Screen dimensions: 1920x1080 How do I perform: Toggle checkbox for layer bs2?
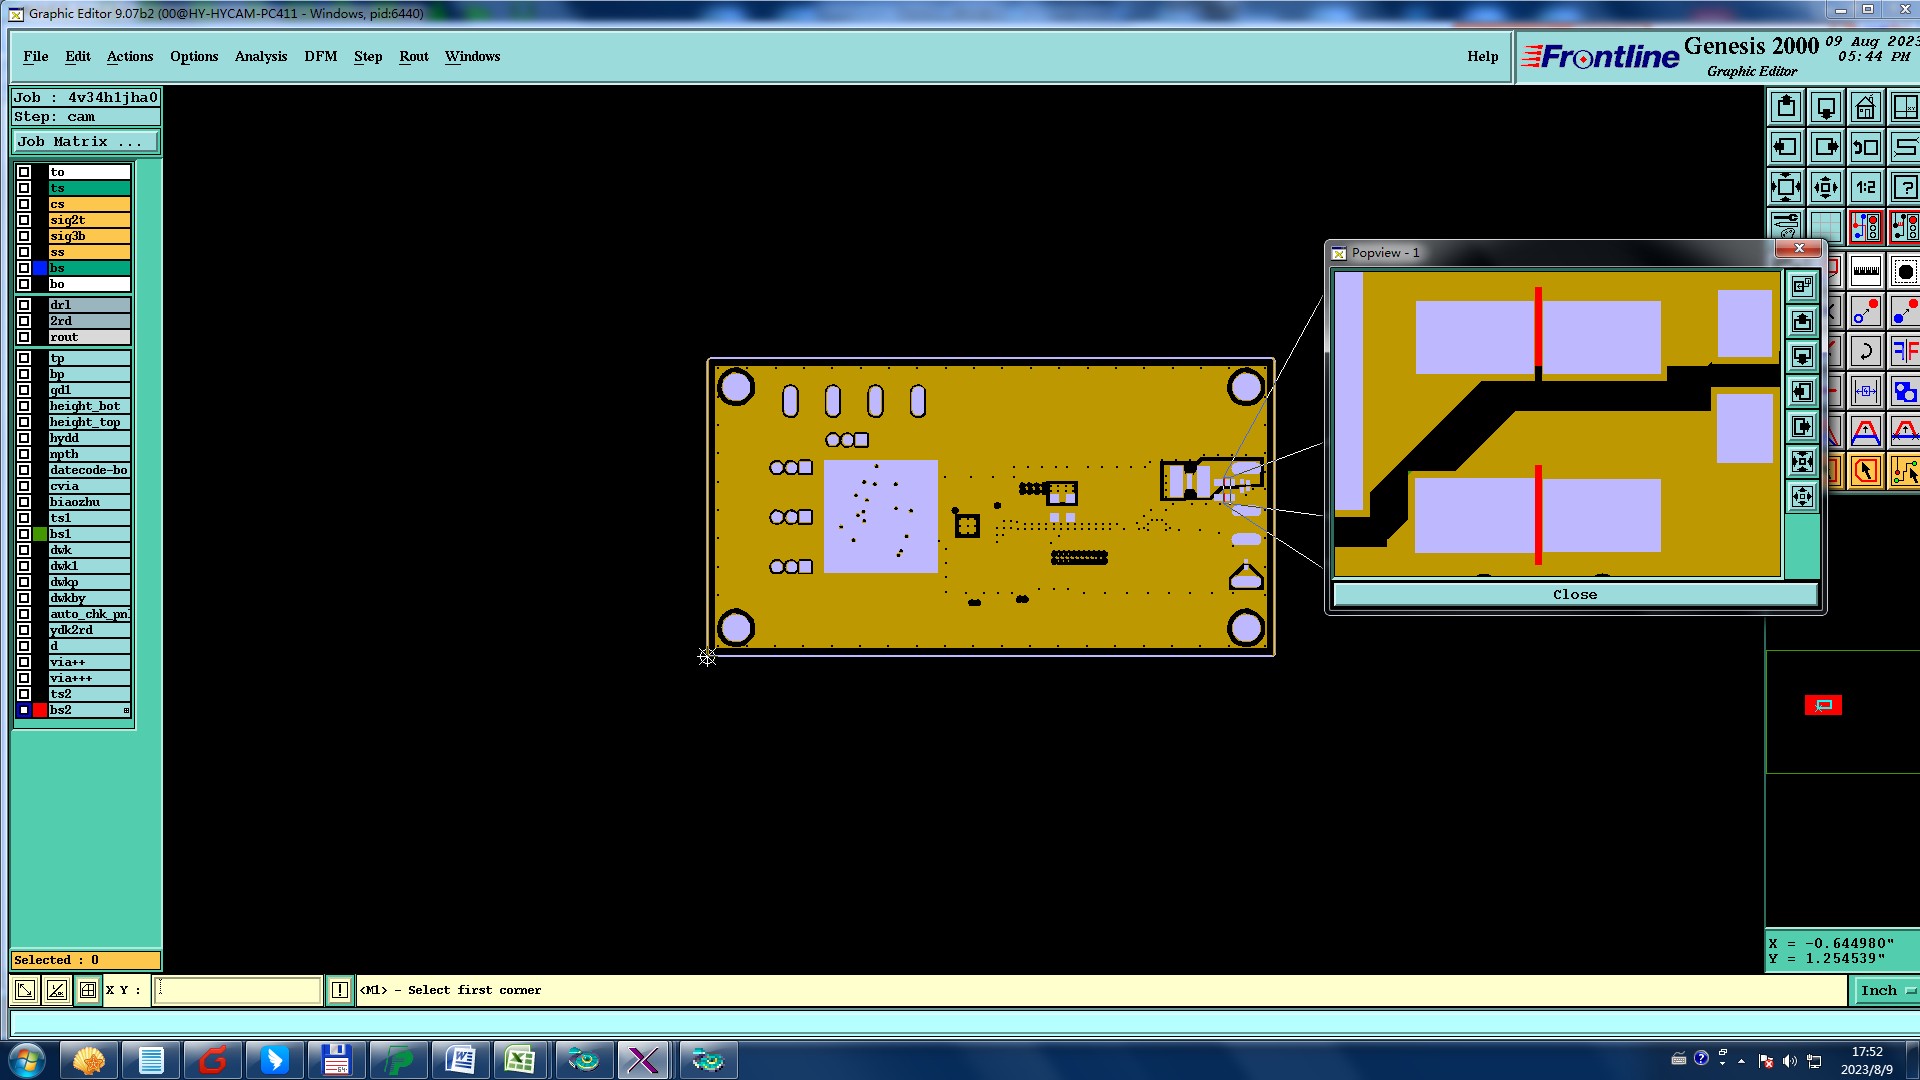24,710
